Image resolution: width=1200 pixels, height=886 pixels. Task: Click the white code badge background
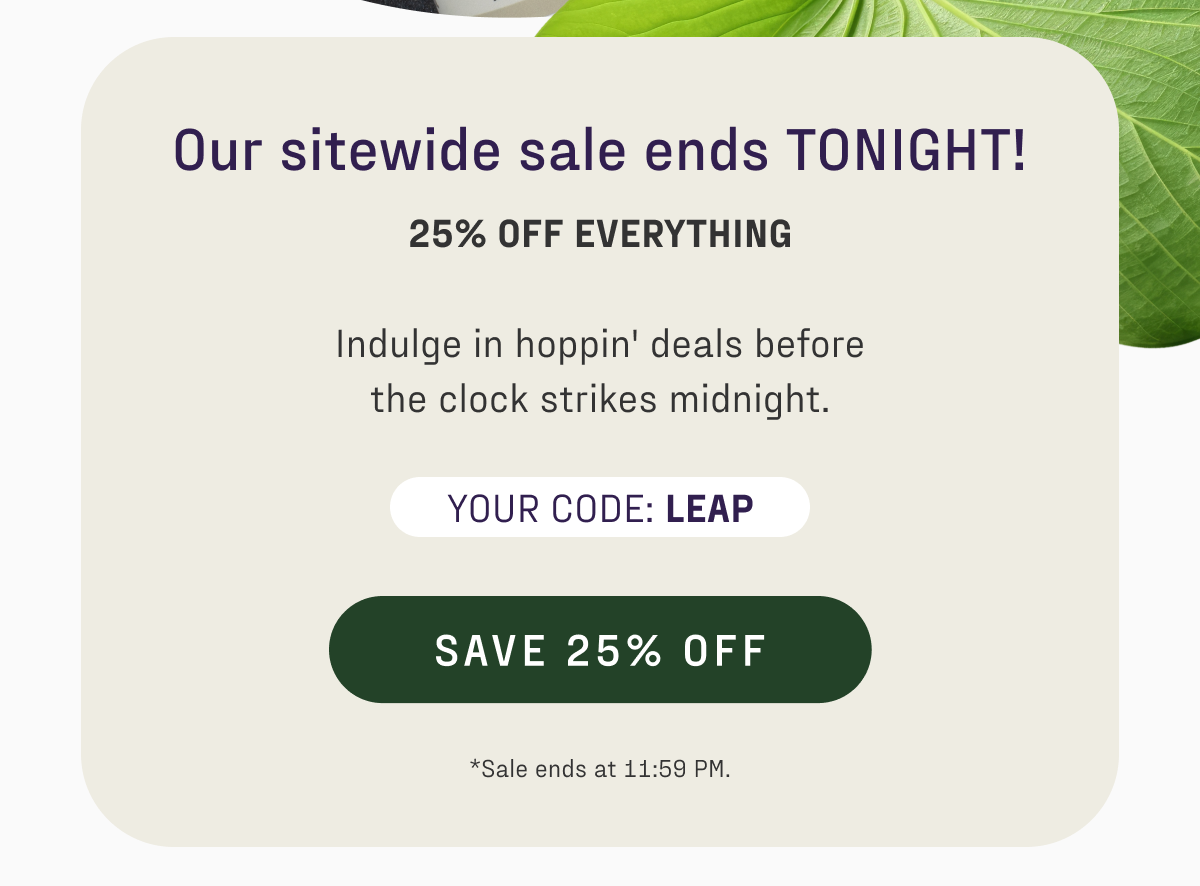coord(430,507)
